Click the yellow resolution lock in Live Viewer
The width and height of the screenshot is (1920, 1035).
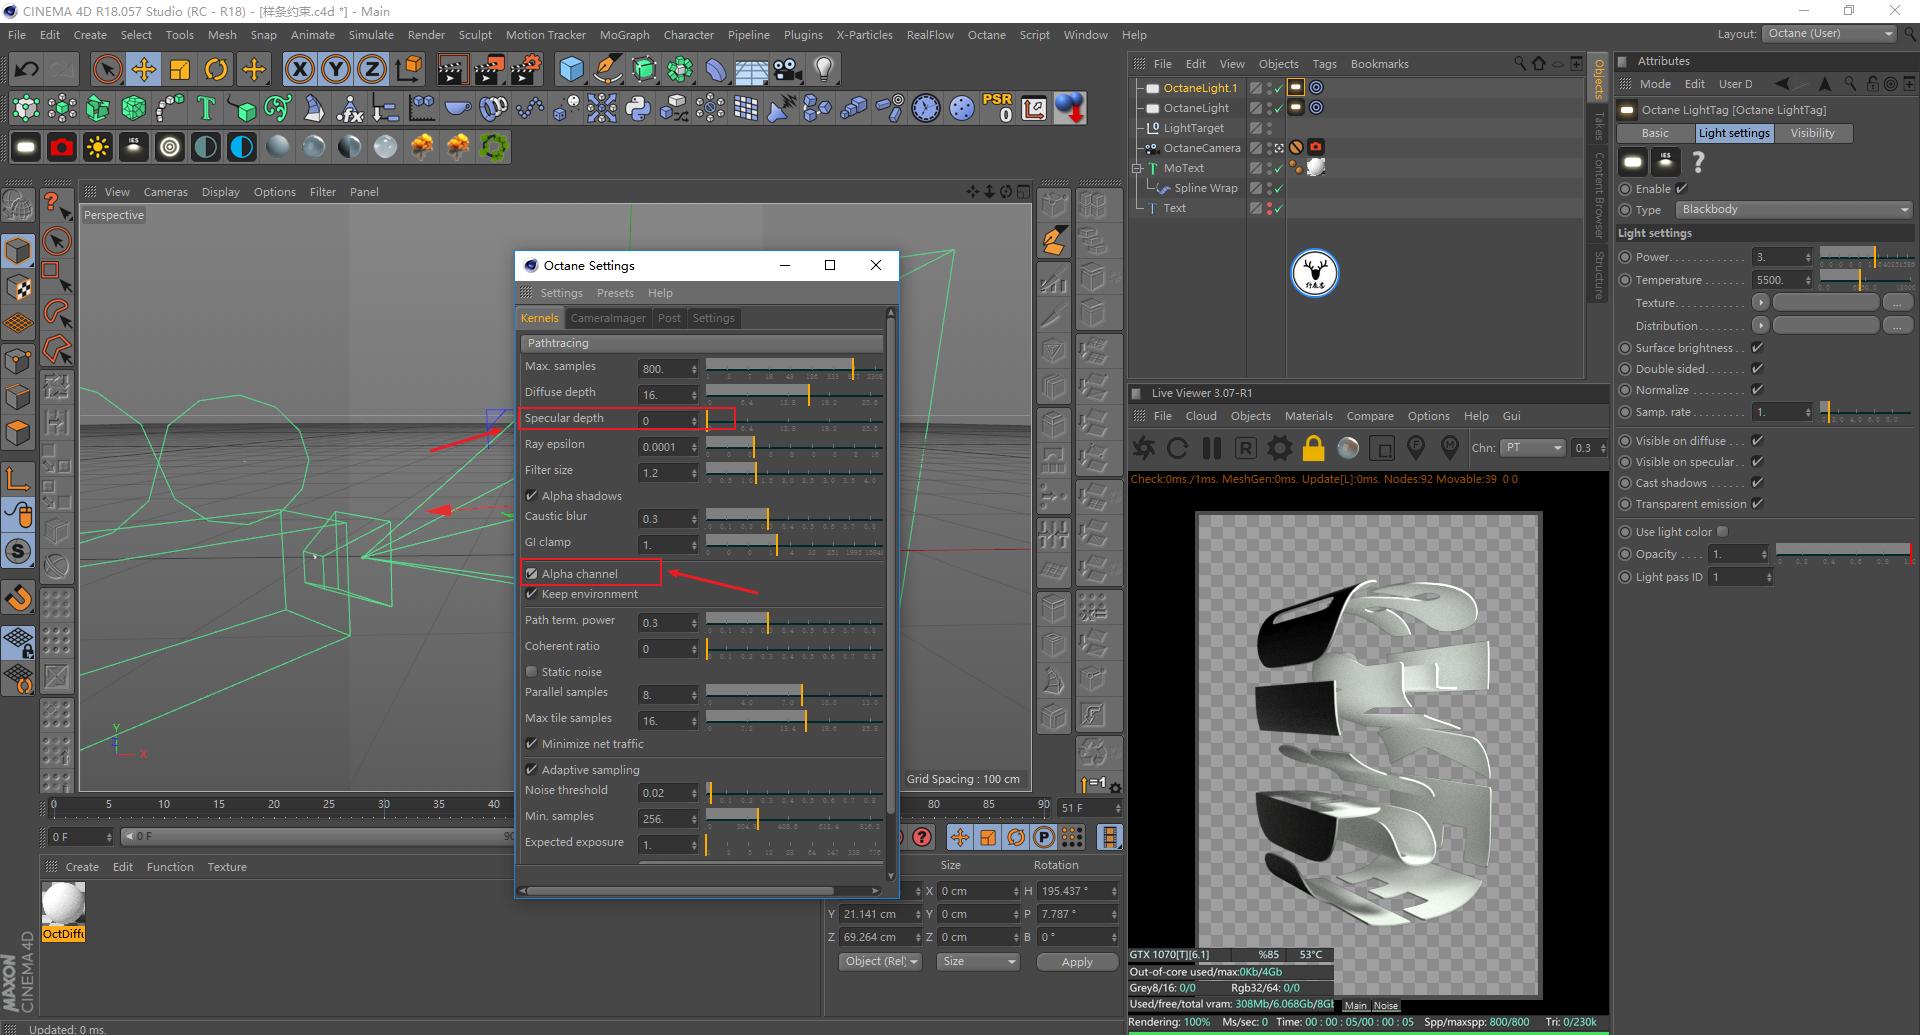[x=1314, y=448]
